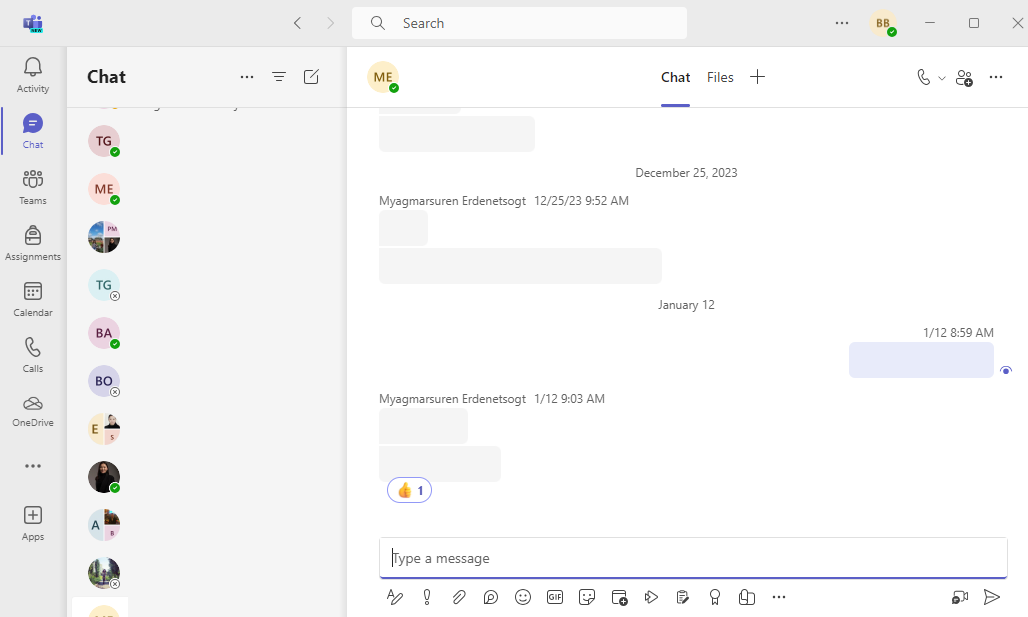Screen dimensions: 1028x617
Task: Select the Chat tab in conversation header
Action: click(x=675, y=77)
